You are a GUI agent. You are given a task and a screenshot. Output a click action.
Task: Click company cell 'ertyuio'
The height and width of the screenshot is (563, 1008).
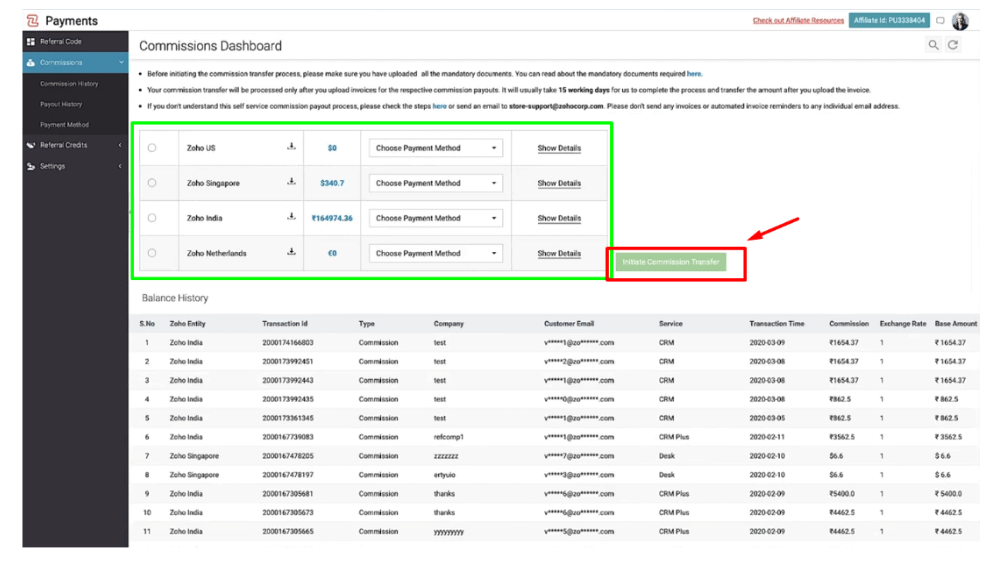click(x=444, y=475)
